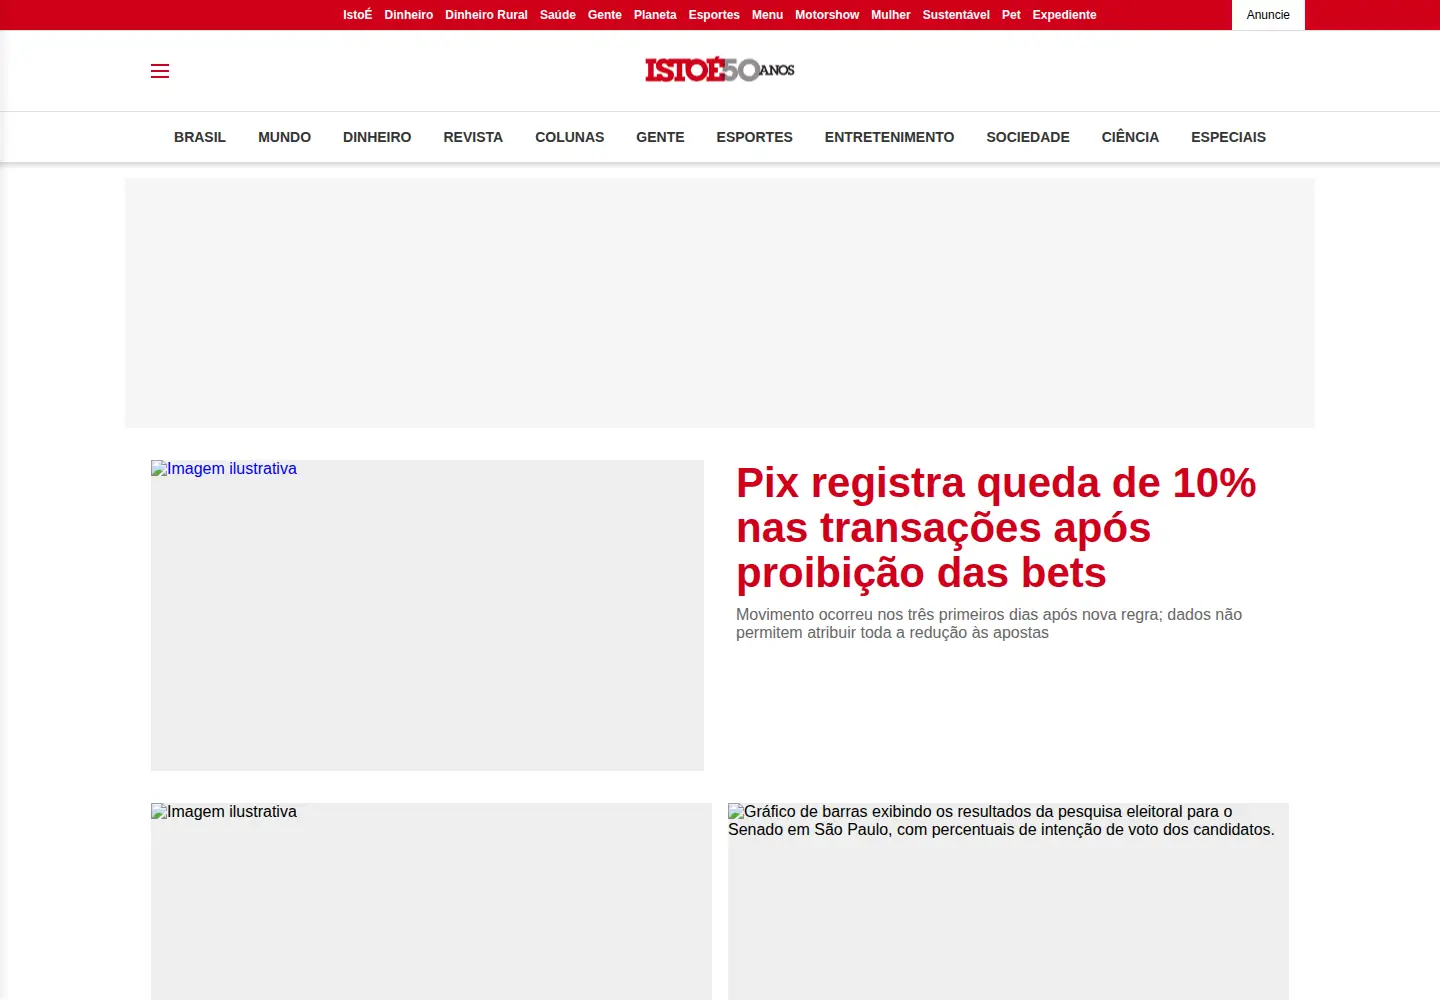Viewport: 1440px width, 1000px height.
Task: Open the REVISTA section
Action: tap(473, 137)
